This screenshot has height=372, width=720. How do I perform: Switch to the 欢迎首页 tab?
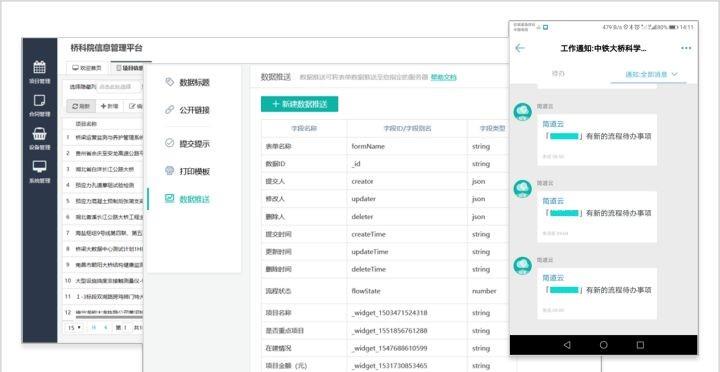[87, 68]
